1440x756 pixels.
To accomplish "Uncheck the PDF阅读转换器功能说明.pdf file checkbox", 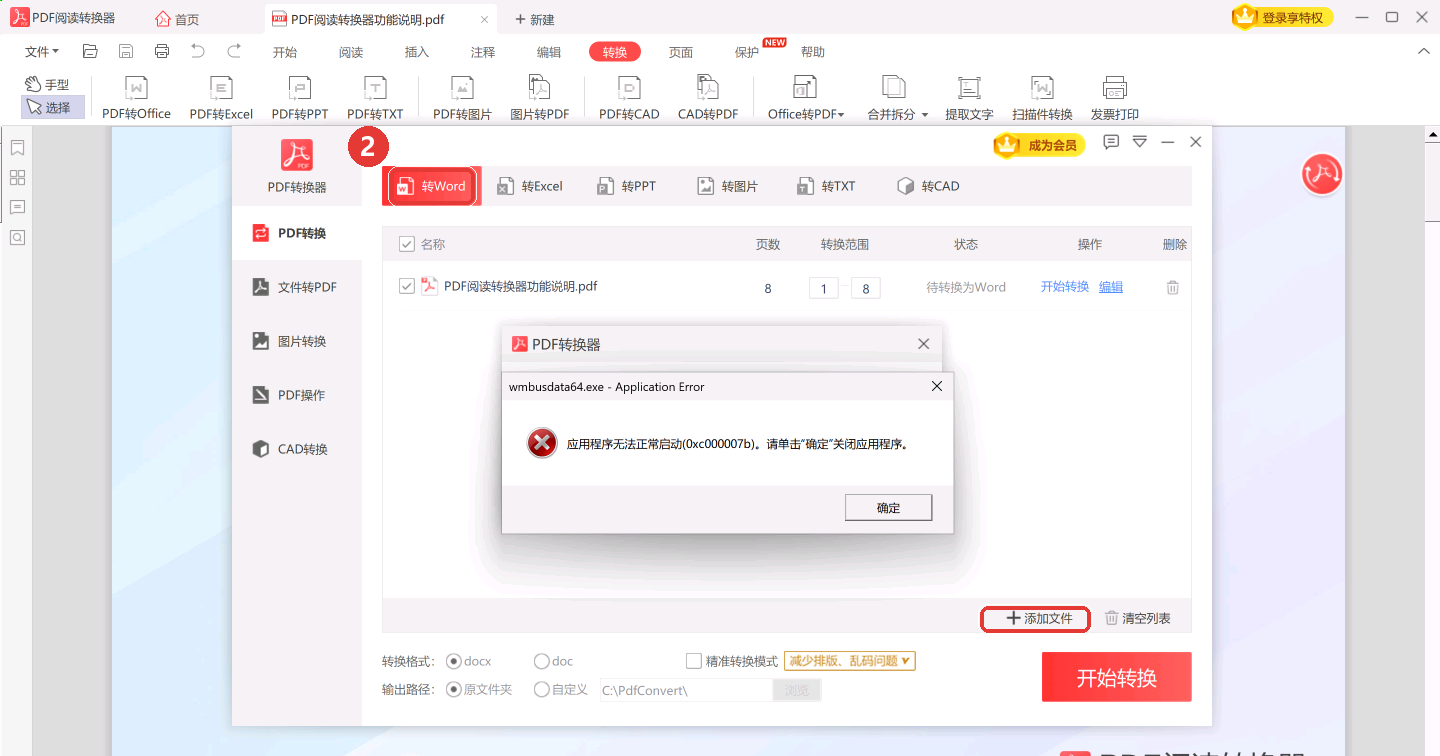I will pyautogui.click(x=407, y=286).
